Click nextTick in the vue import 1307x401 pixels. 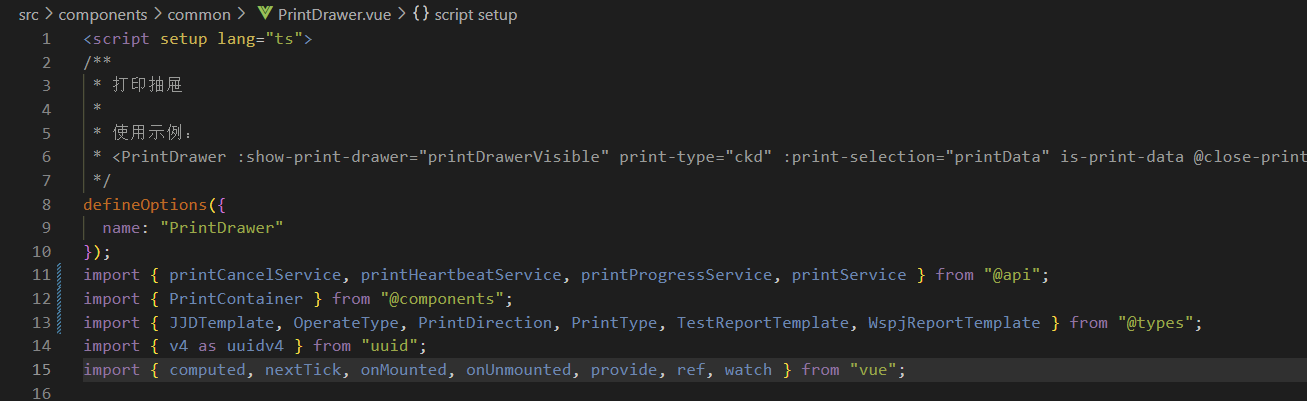[x=303, y=370]
